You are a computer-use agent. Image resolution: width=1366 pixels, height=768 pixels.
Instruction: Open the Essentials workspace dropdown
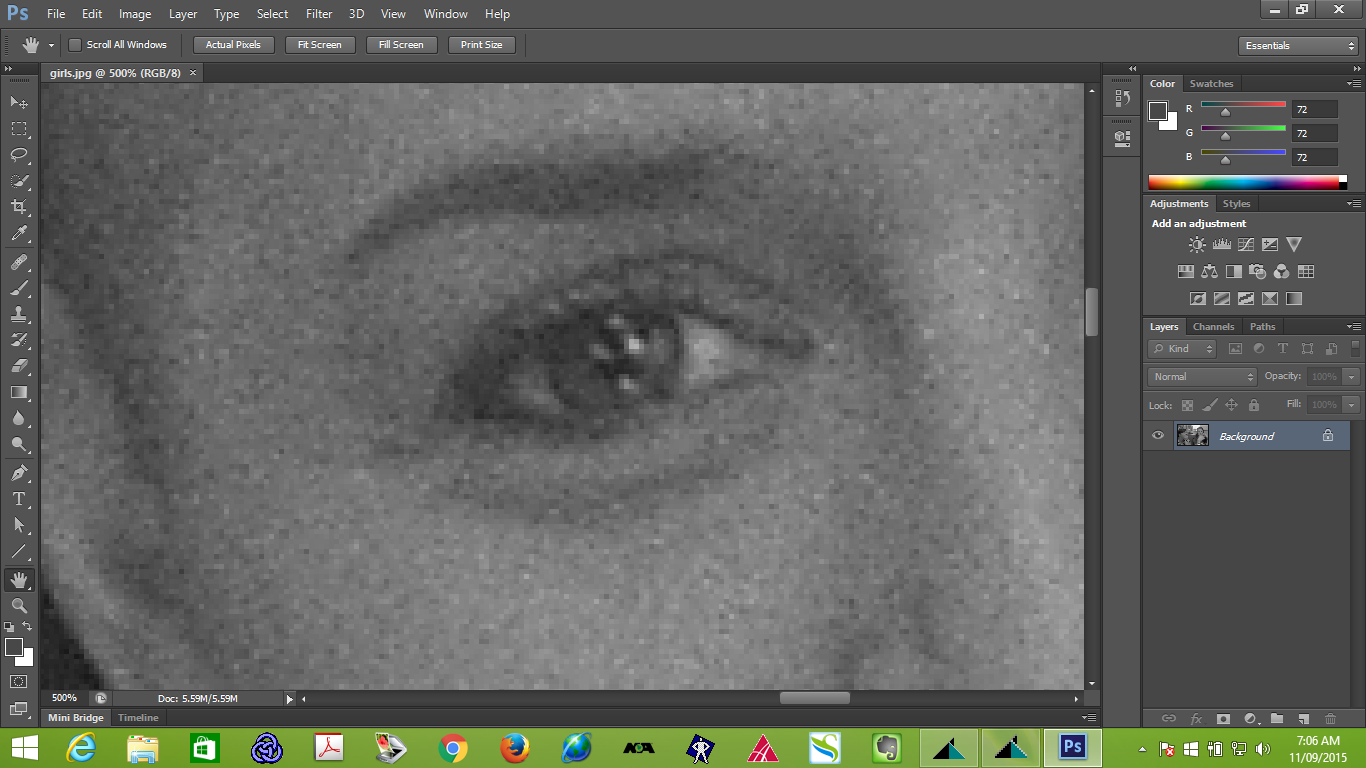tap(1297, 46)
